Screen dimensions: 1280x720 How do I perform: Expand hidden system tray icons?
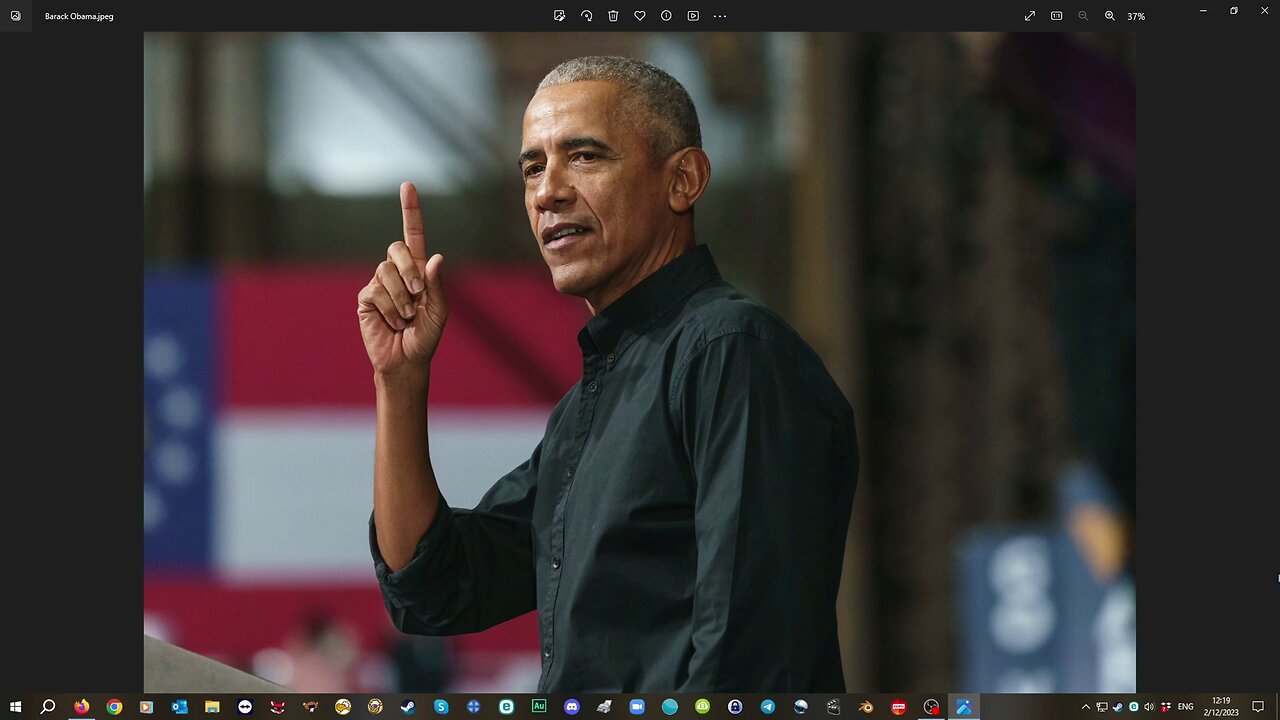coord(1086,707)
